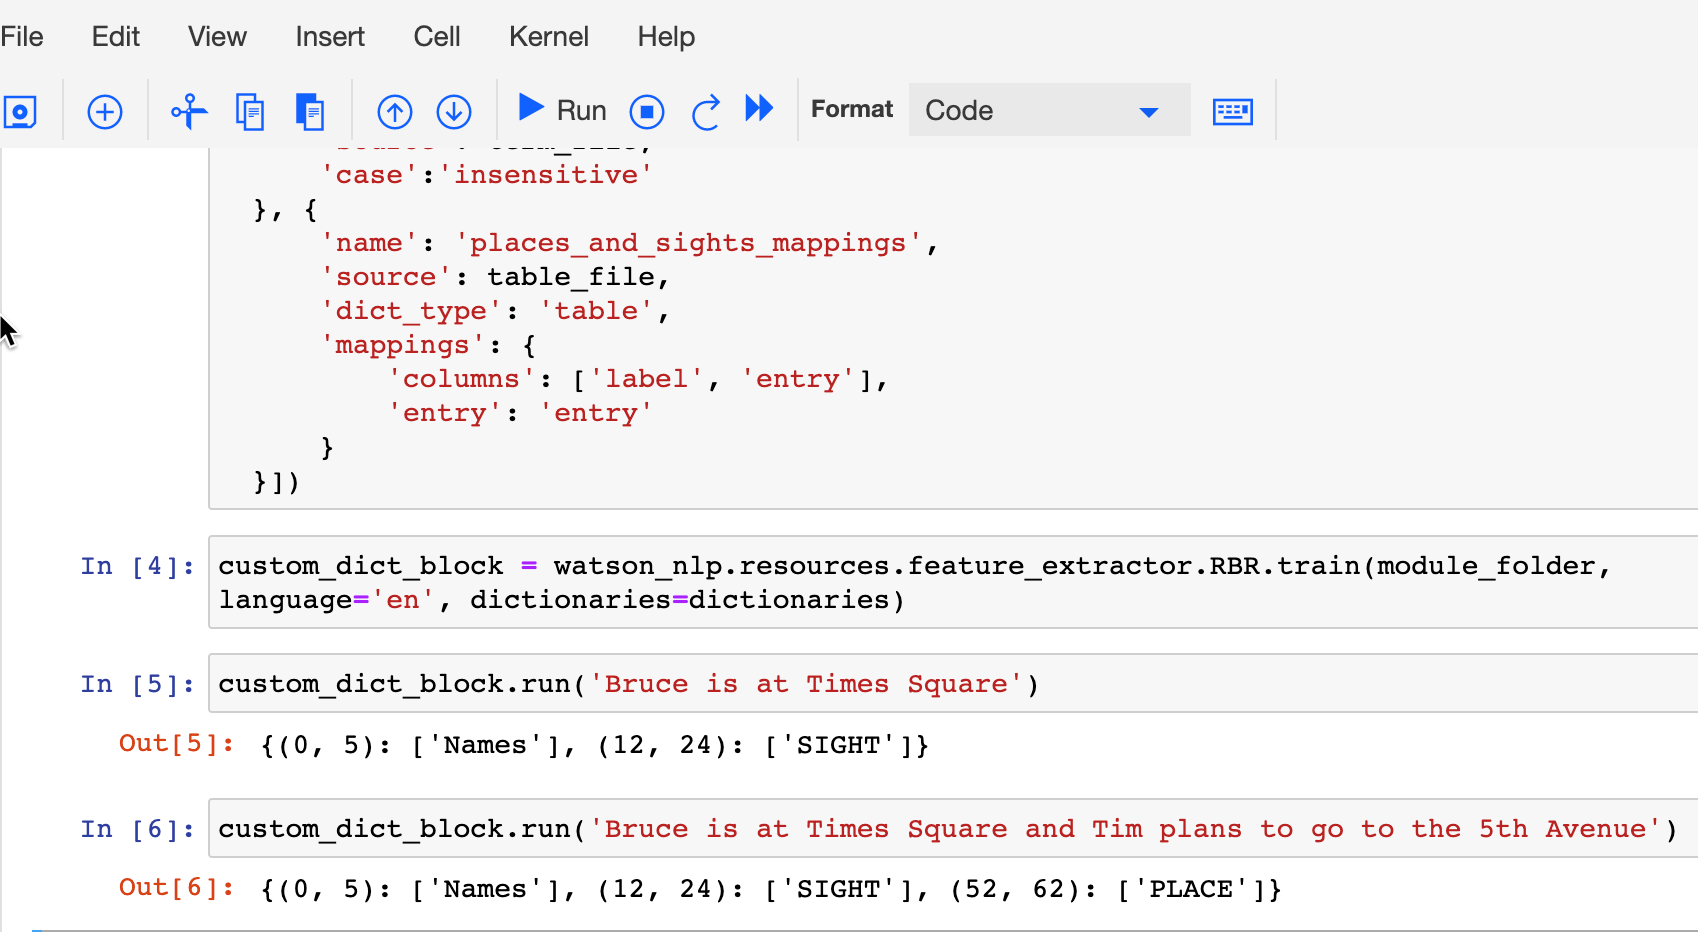Restart the kernel
The image size is (1698, 932).
(705, 111)
